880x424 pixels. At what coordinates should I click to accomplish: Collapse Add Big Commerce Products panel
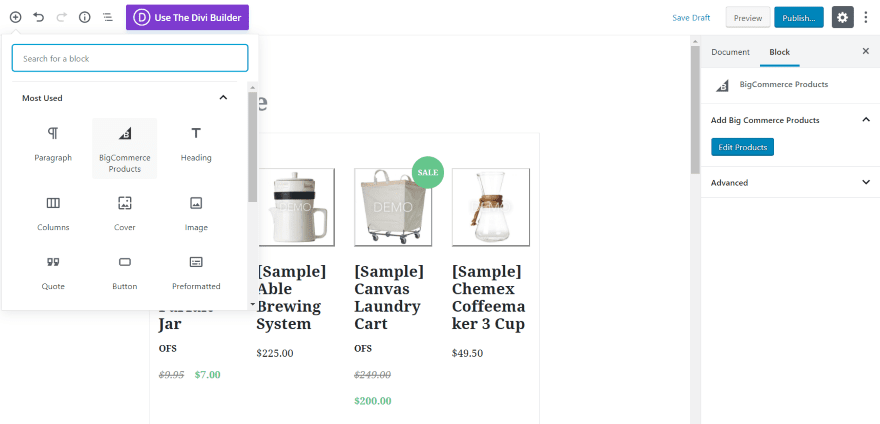[x=865, y=120]
